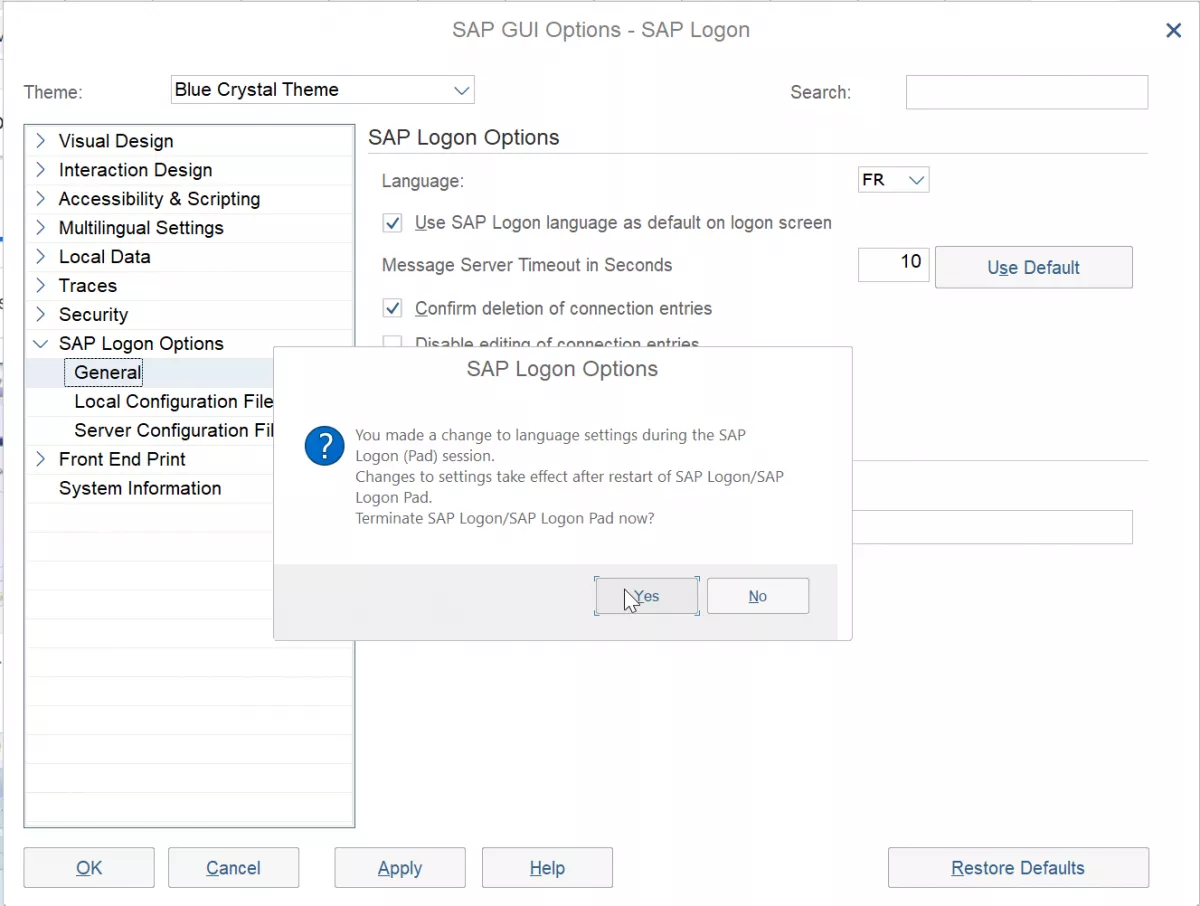Click the SAP Logon Options section heading
This screenshot has width=1200, height=906.
click(x=464, y=138)
